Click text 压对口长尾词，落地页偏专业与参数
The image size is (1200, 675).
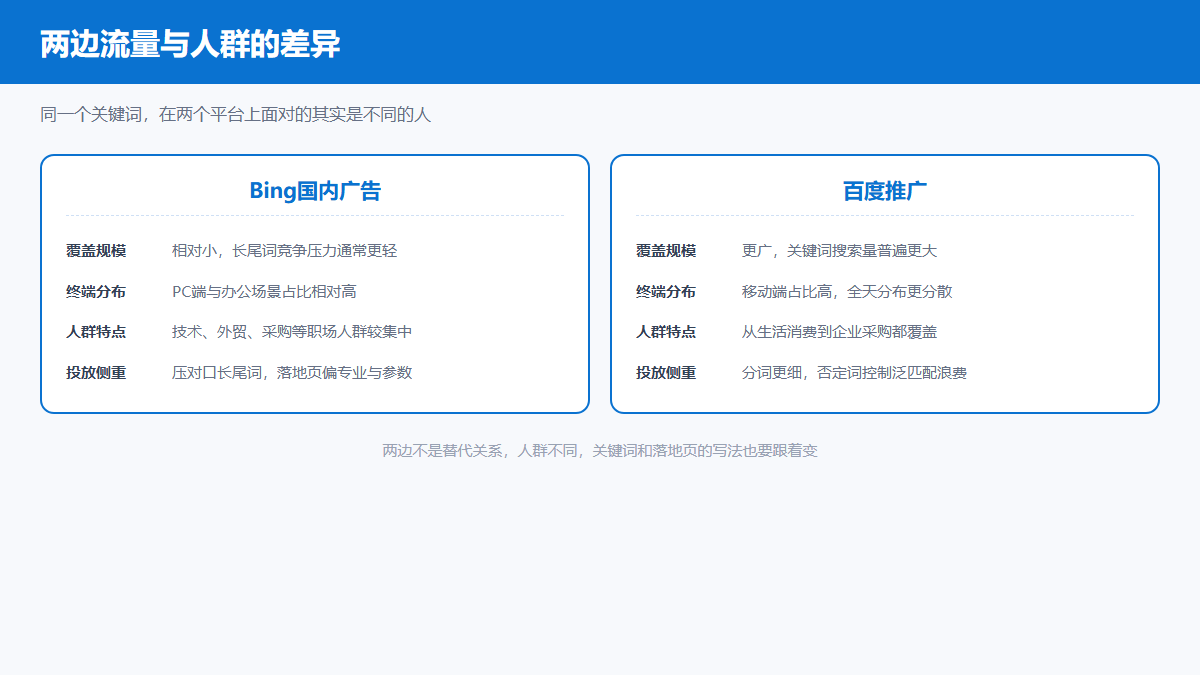tap(292, 373)
